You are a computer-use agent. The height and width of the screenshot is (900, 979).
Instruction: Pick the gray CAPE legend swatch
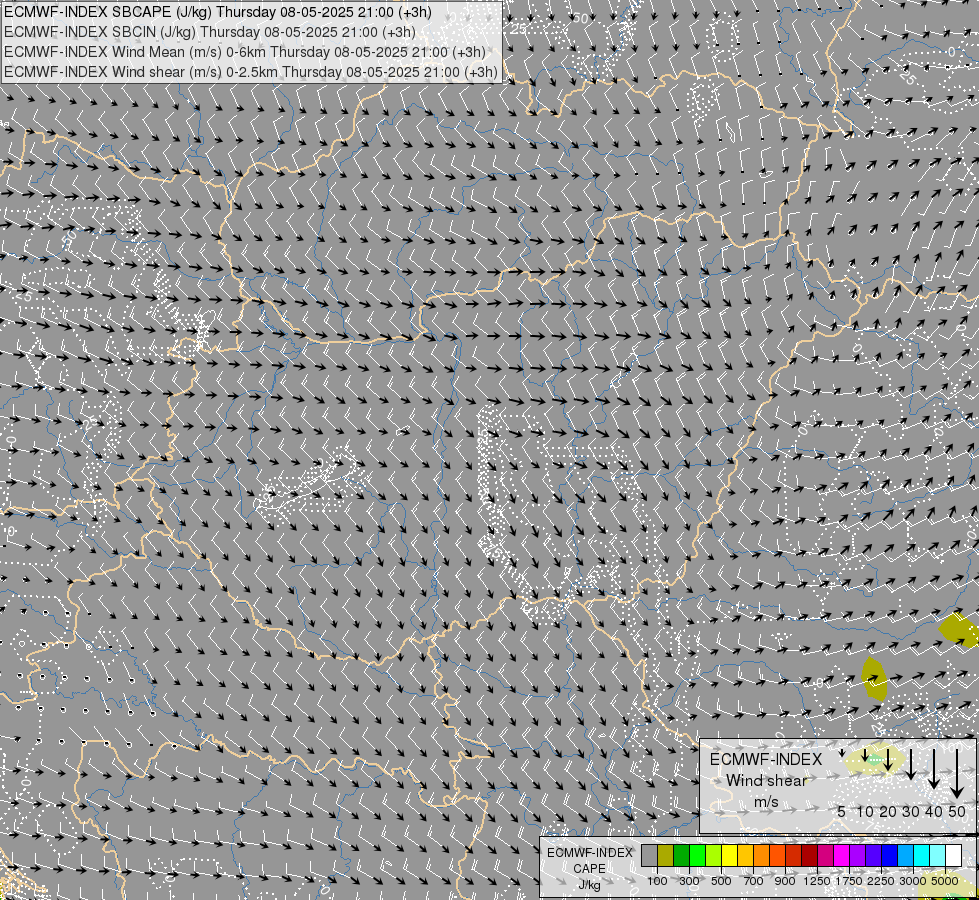tap(649, 855)
